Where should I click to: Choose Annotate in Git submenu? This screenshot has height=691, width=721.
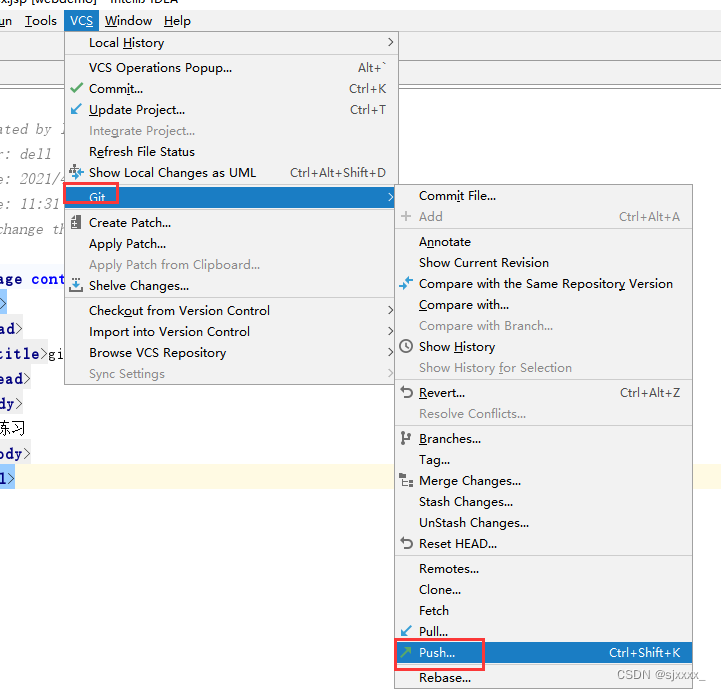(544, 241)
